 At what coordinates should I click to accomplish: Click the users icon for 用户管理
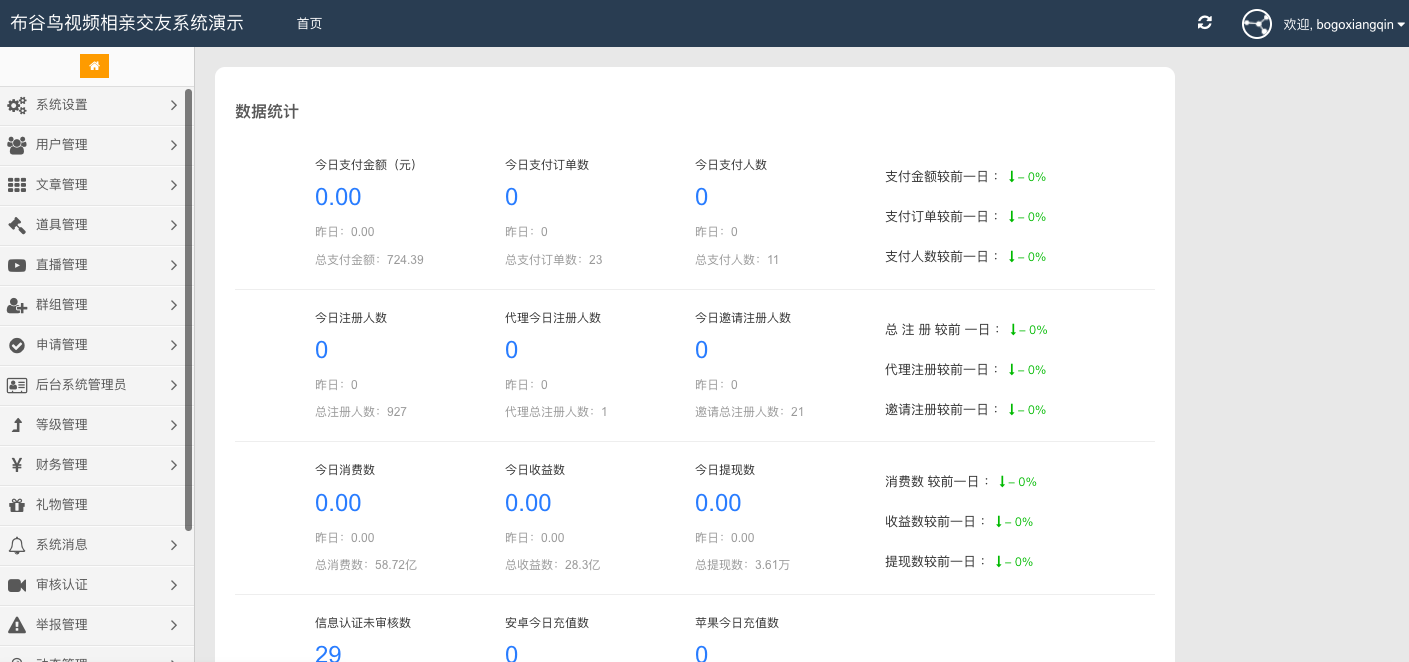pos(17,145)
